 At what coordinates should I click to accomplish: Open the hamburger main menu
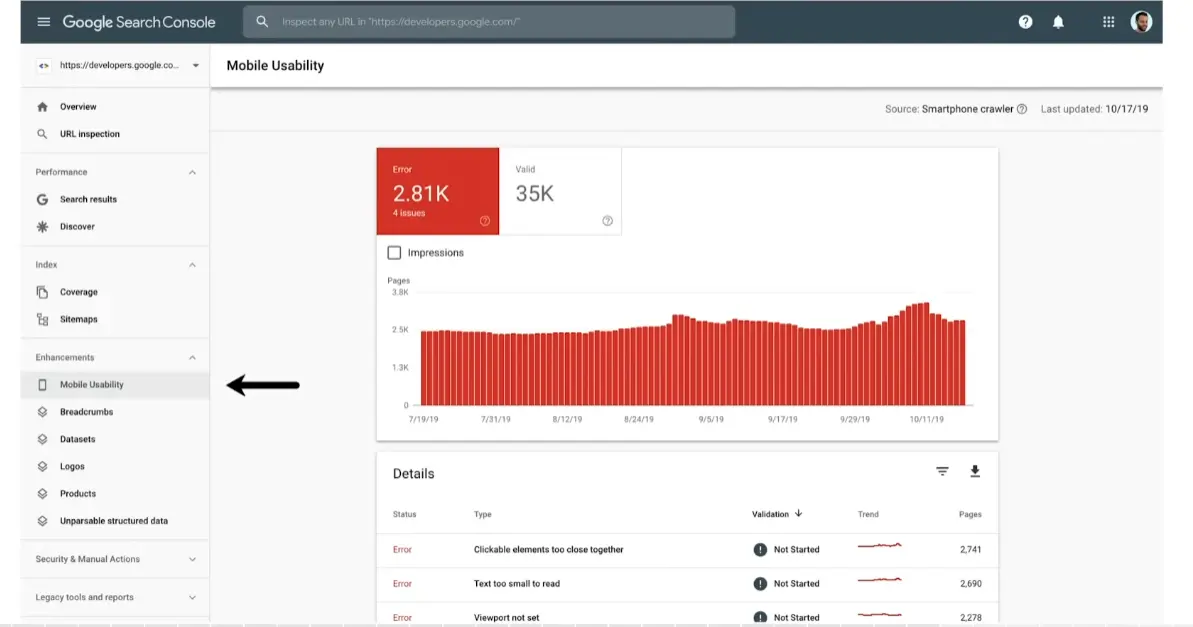pyautogui.click(x=43, y=22)
